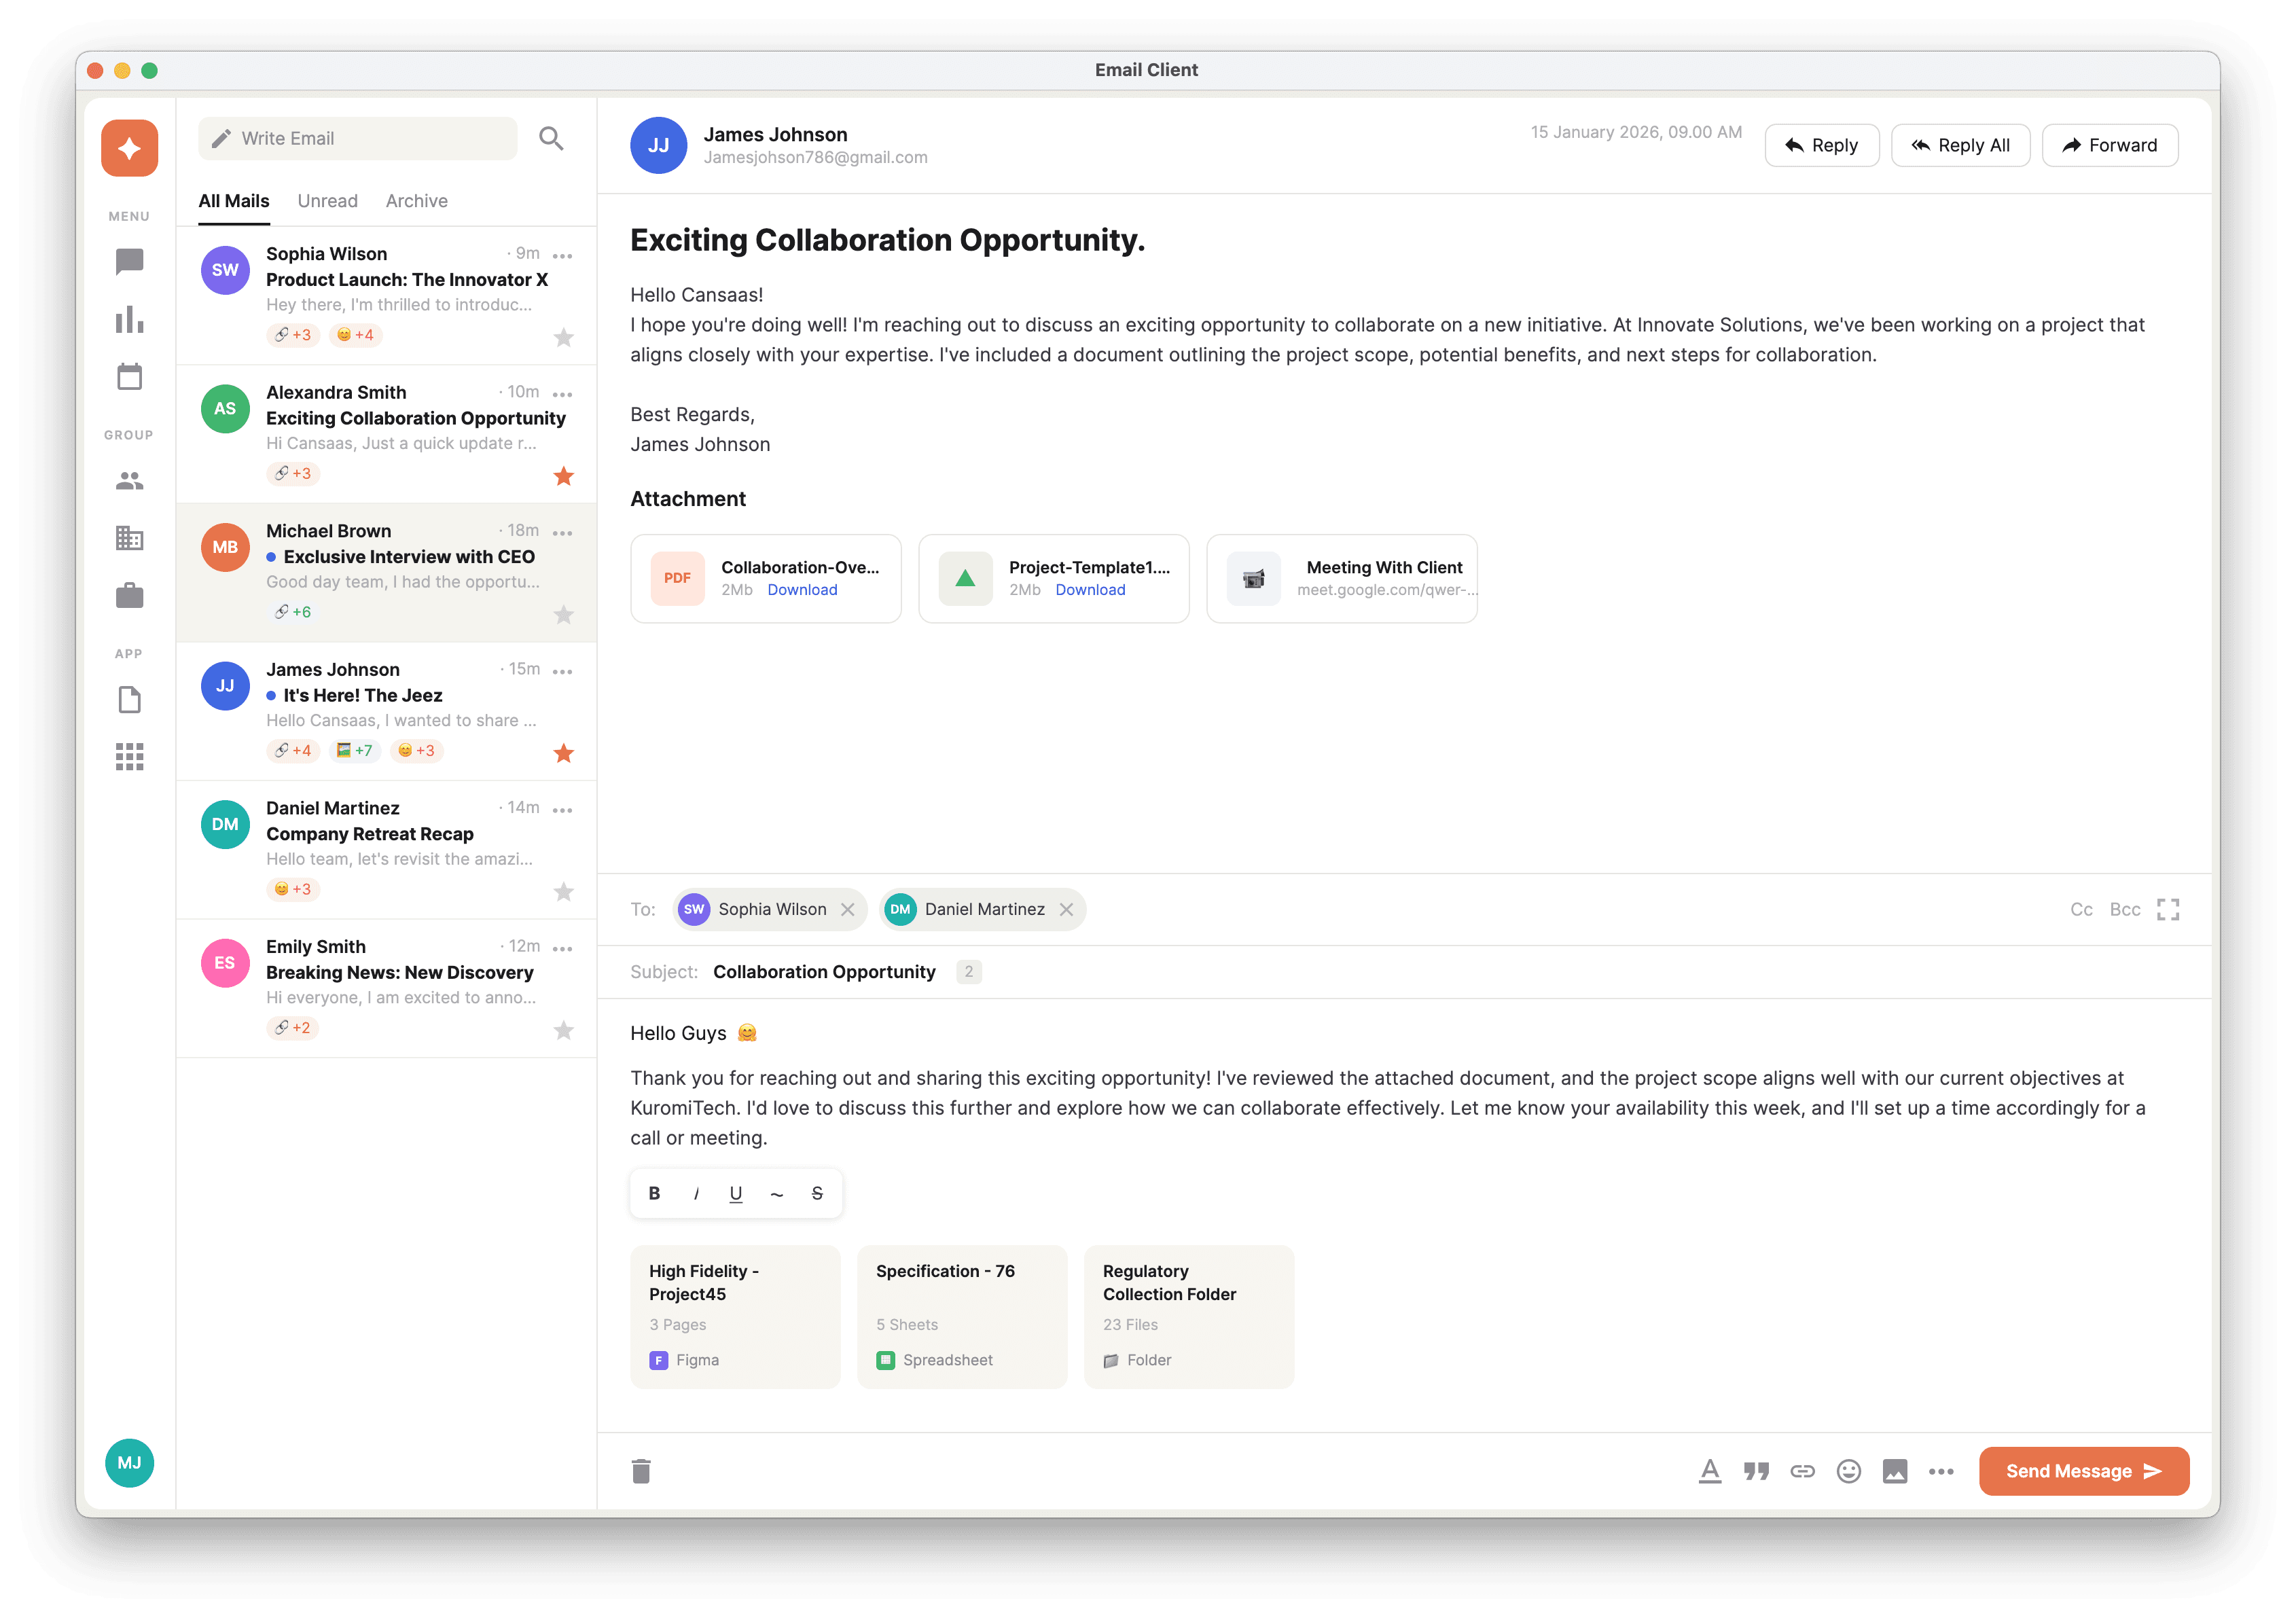Click the search magnifier icon
2296x1618 pixels.
point(551,138)
